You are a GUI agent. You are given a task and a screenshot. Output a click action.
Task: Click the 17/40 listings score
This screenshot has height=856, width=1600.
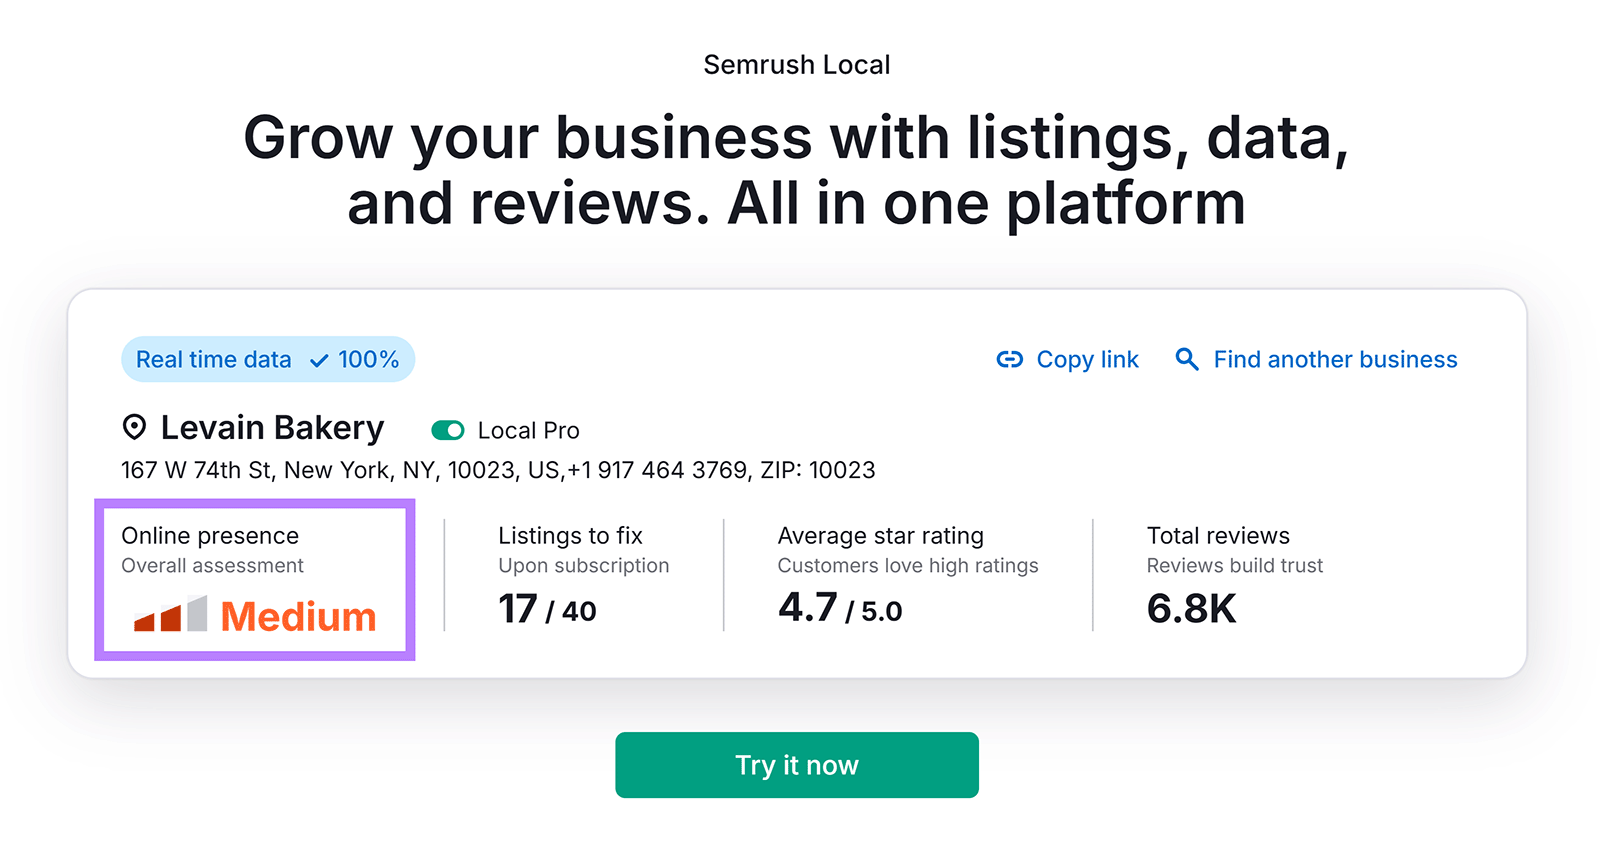click(546, 610)
